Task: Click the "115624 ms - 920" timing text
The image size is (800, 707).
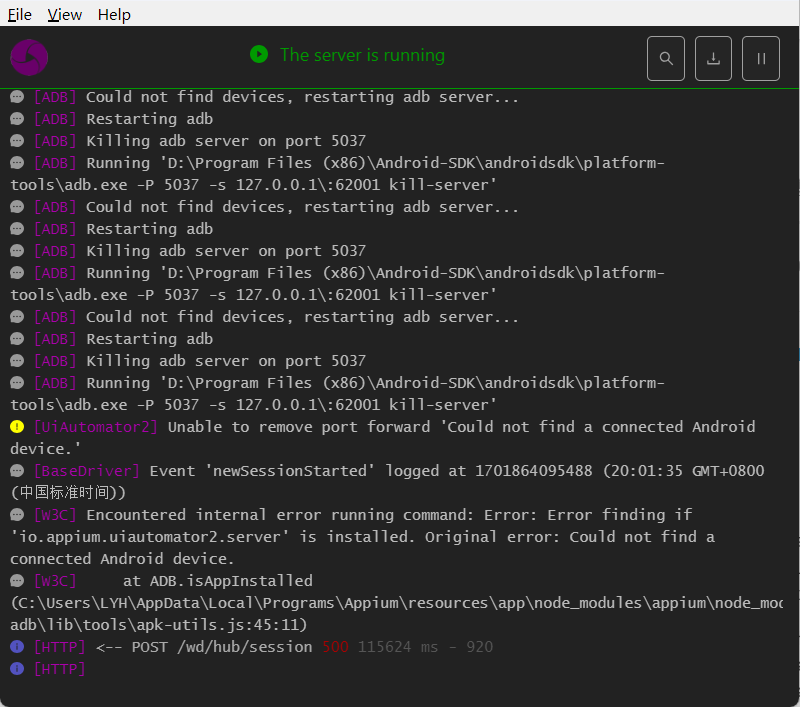Action: pos(426,647)
